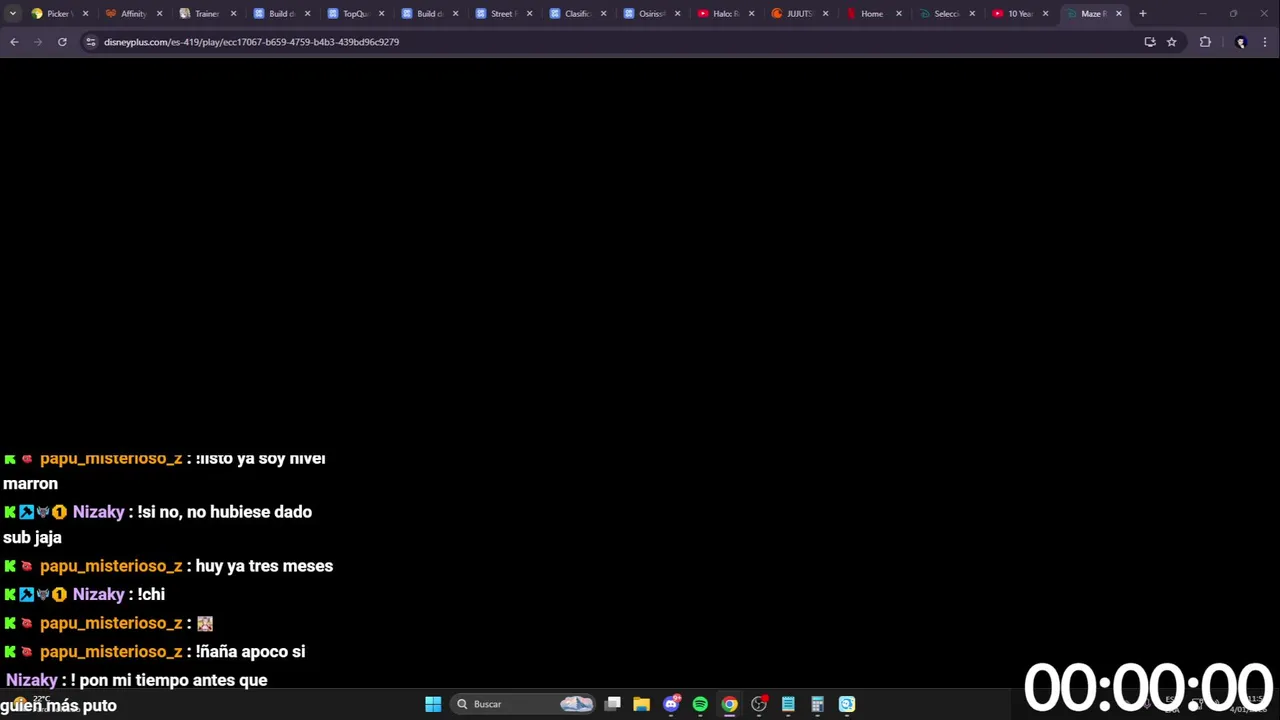Screen dimensions: 1280x720
Task: Open the Windows Start menu
Action: 433,704
